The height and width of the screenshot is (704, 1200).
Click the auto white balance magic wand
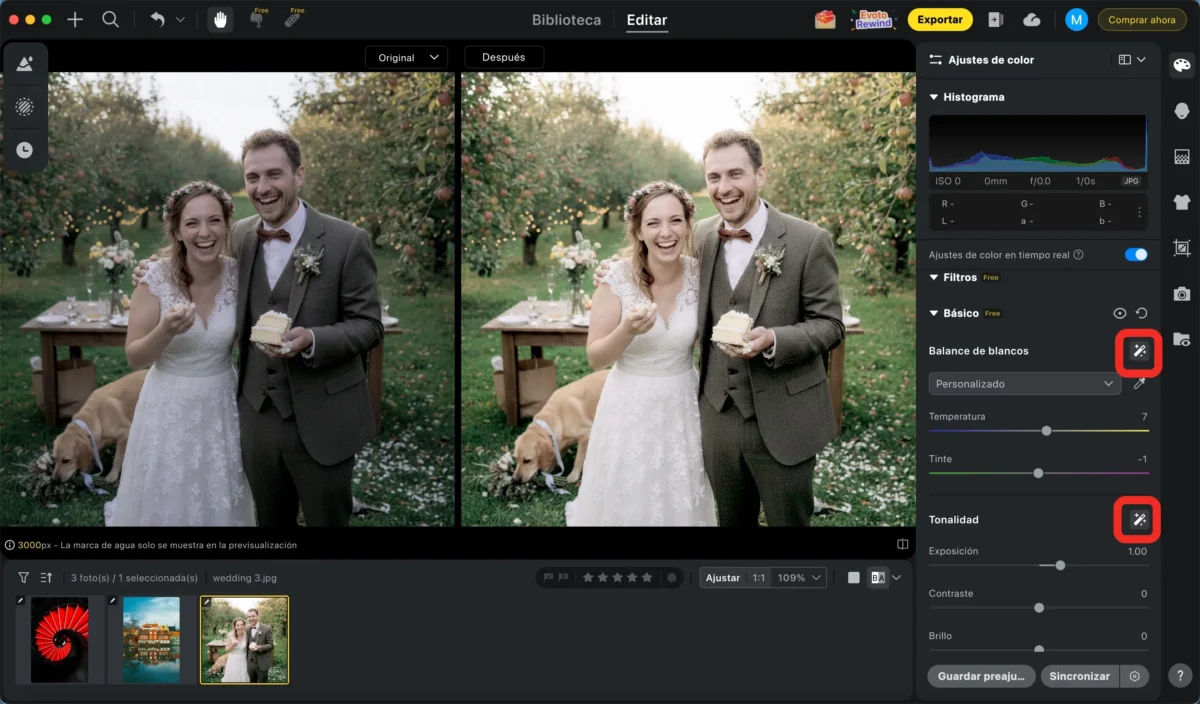pos(1138,351)
